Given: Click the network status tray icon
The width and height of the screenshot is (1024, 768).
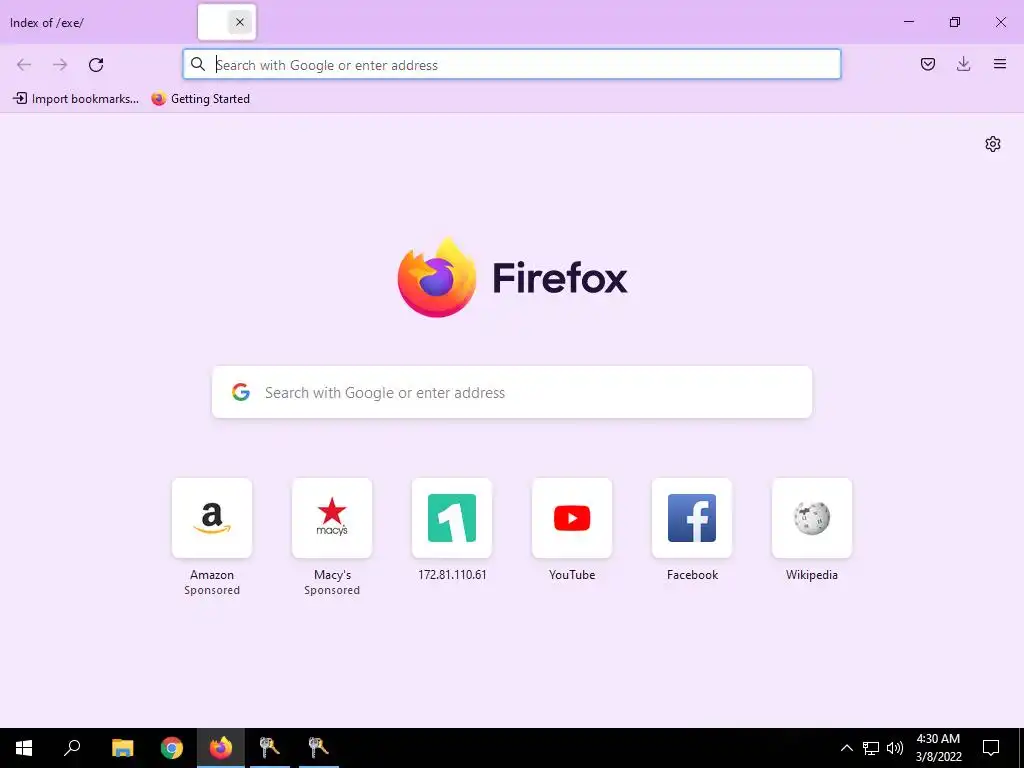Looking at the screenshot, I should [871, 748].
